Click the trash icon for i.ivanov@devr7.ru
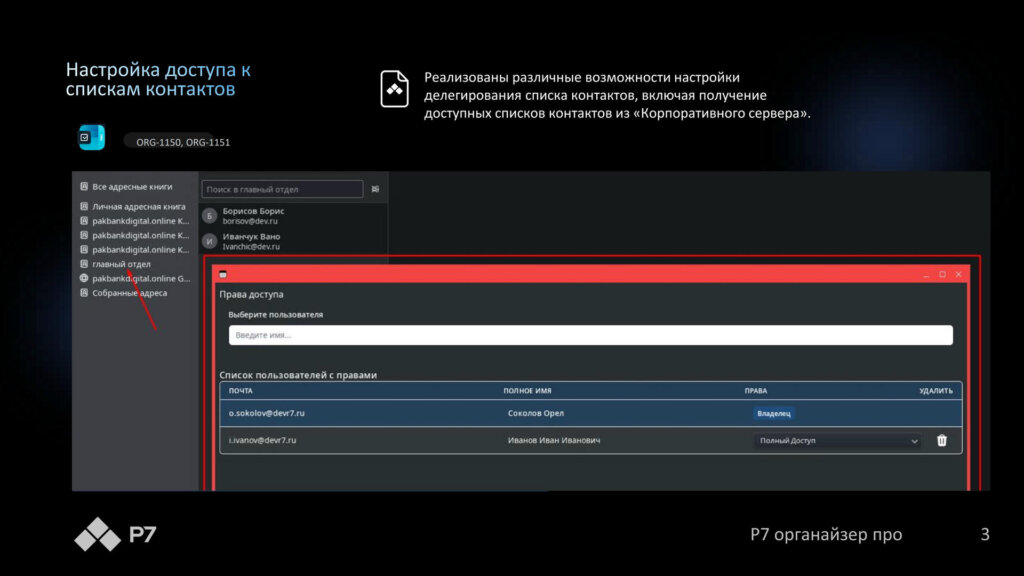The image size is (1024, 576). tap(941, 440)
